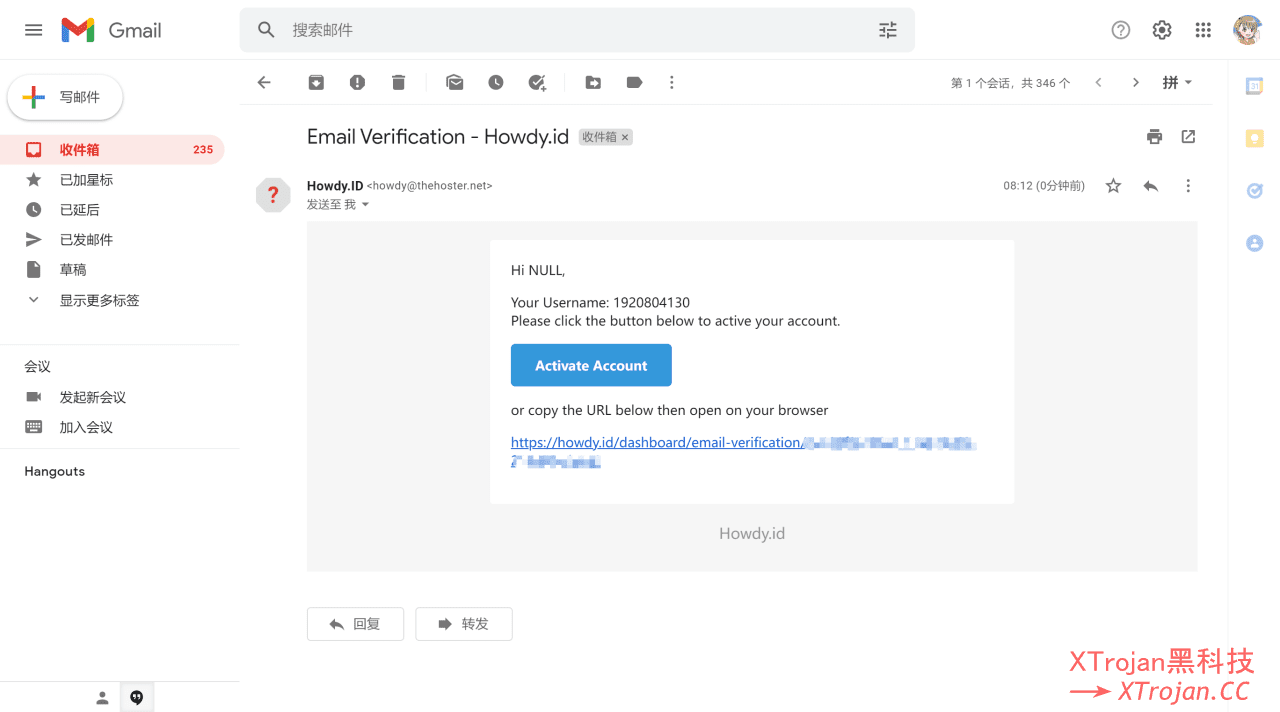Delete the email with the trash icon
This screenshot has width=1280, height=712.
click(x=399, y=83)
